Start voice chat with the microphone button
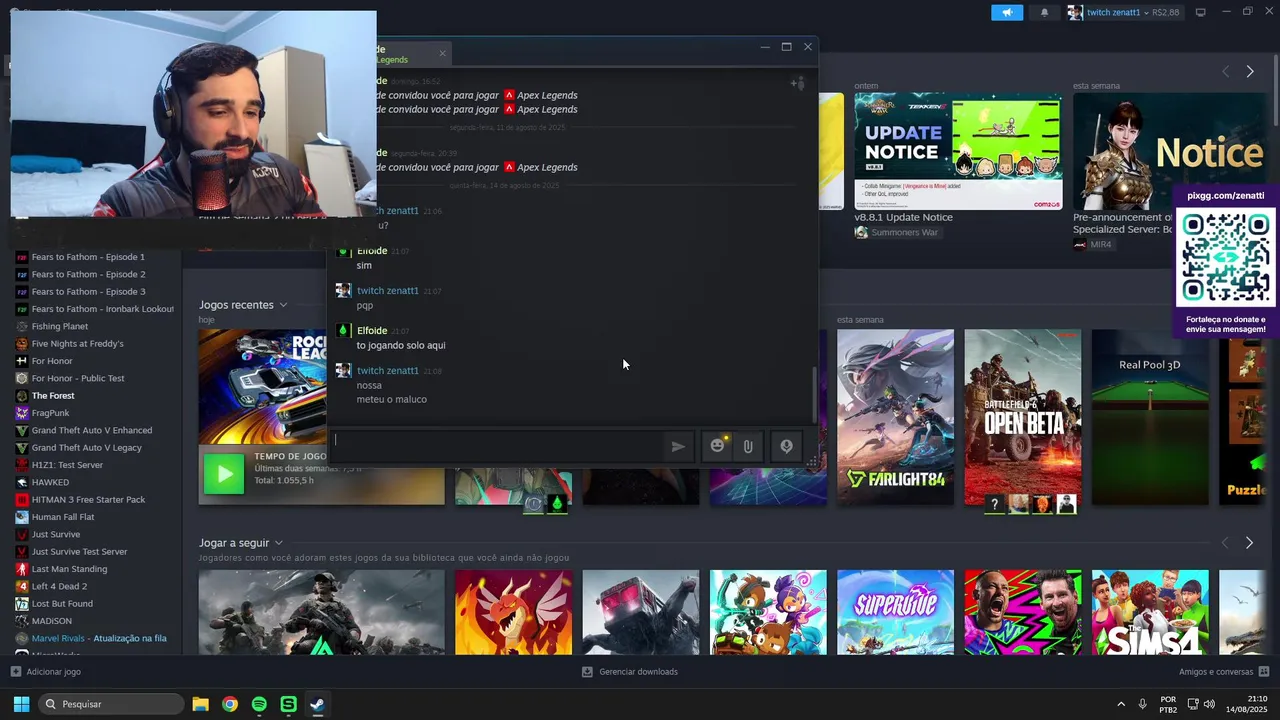The height and width of the screenshot is (720, 1280). coord(786,447)
